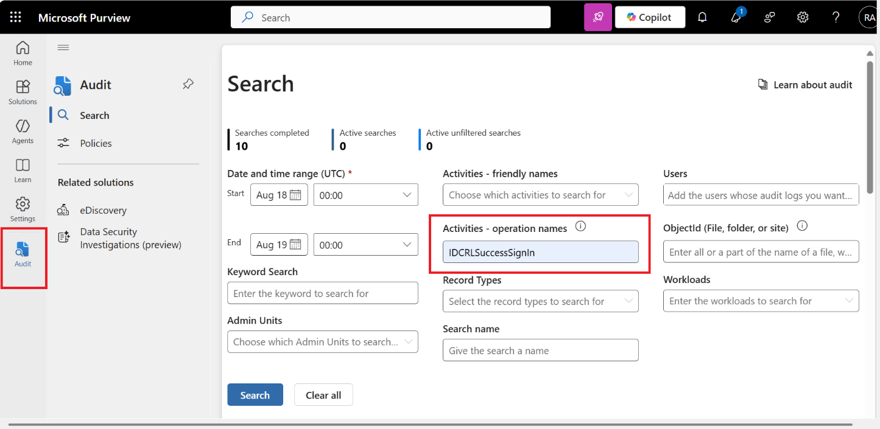Open the Learn about audit link
This screenshot has width=880, height=429.
[x=805, y=85]
